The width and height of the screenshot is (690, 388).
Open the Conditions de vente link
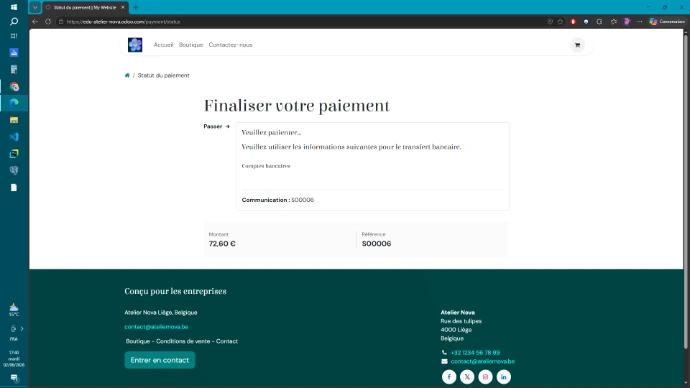[x=183, y=341]
